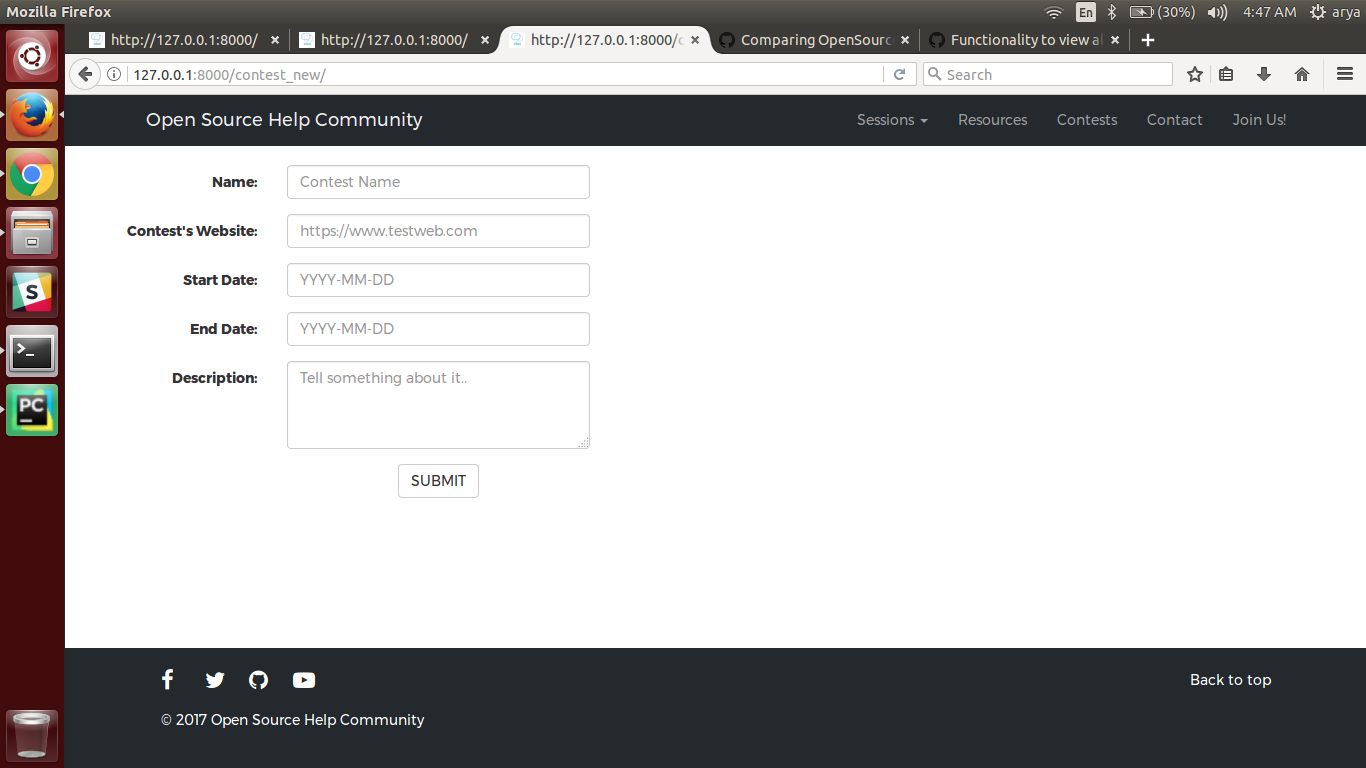Image resolution: width=1366 pixels, height=768 pixels.
Task: Open the Twitter icon in footer
Action: tap(215, 680)
